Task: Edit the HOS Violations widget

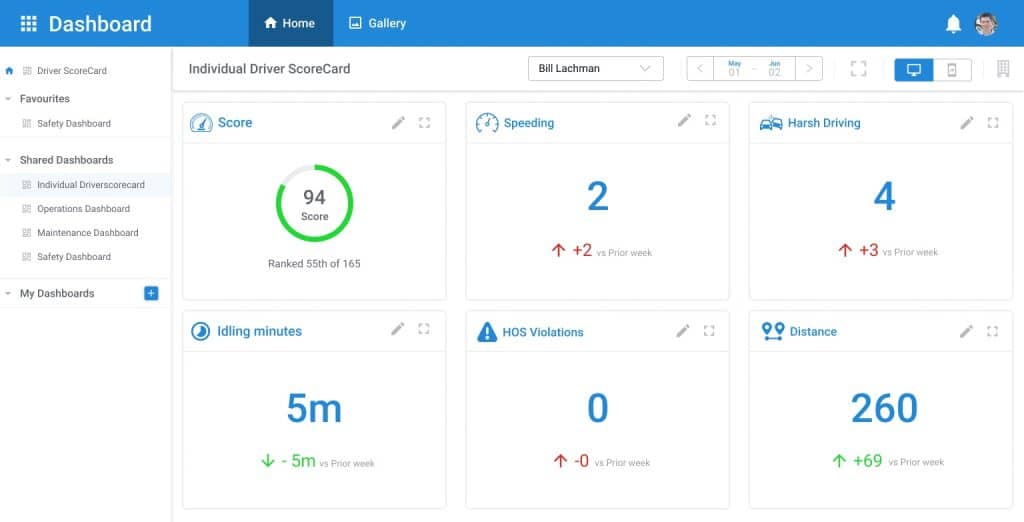Action: click(x=683, y=331)
